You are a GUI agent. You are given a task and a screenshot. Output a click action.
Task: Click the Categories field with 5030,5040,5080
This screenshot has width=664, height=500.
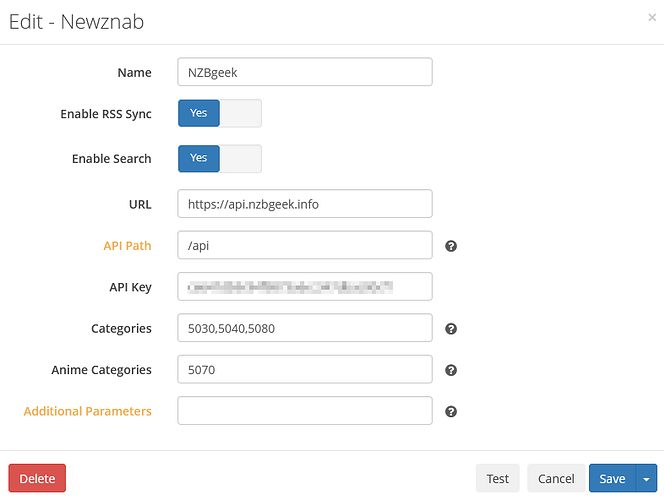[304, 328]
